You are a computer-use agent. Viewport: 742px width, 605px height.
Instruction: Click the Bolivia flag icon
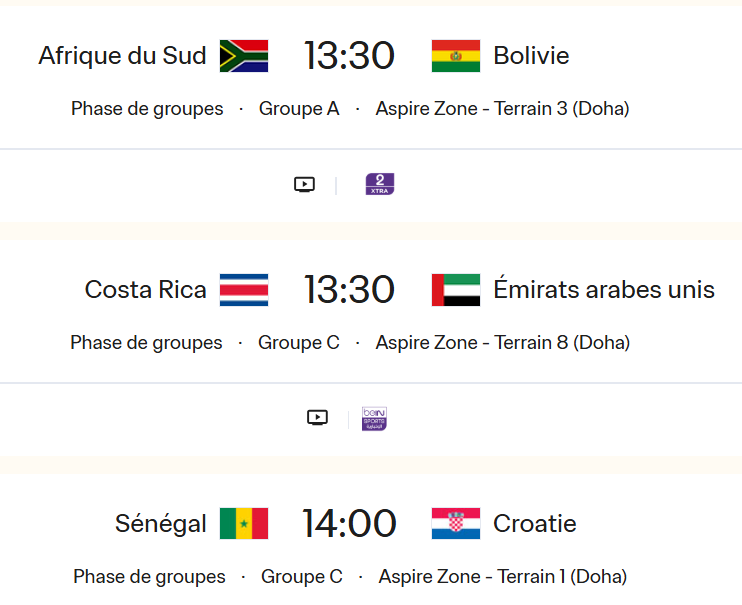click(456, 56)
